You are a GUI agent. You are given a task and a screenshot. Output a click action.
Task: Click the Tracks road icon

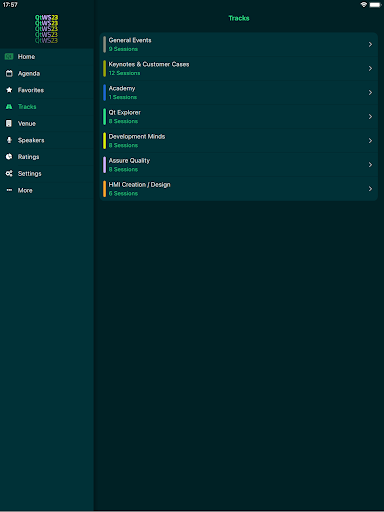click(x=9, y=107)
